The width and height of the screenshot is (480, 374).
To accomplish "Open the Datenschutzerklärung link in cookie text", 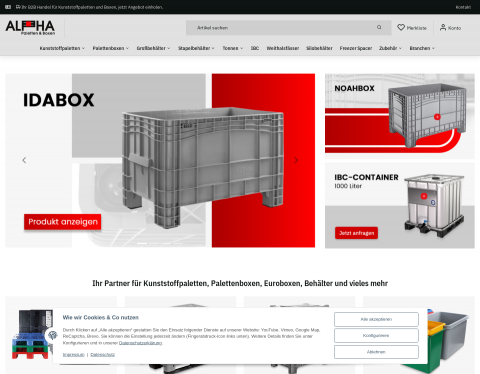I will [x=140, y=343].
